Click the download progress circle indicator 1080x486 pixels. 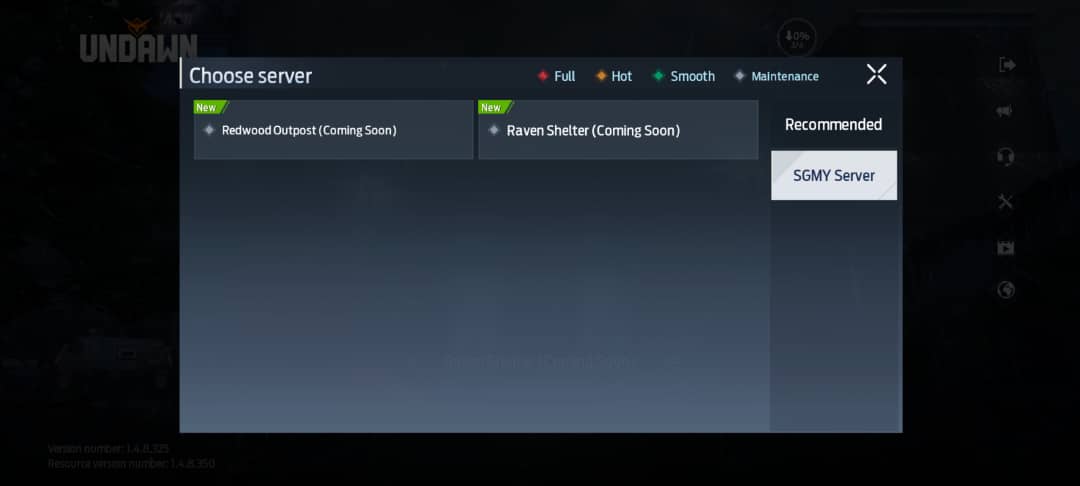click(797, 38)
